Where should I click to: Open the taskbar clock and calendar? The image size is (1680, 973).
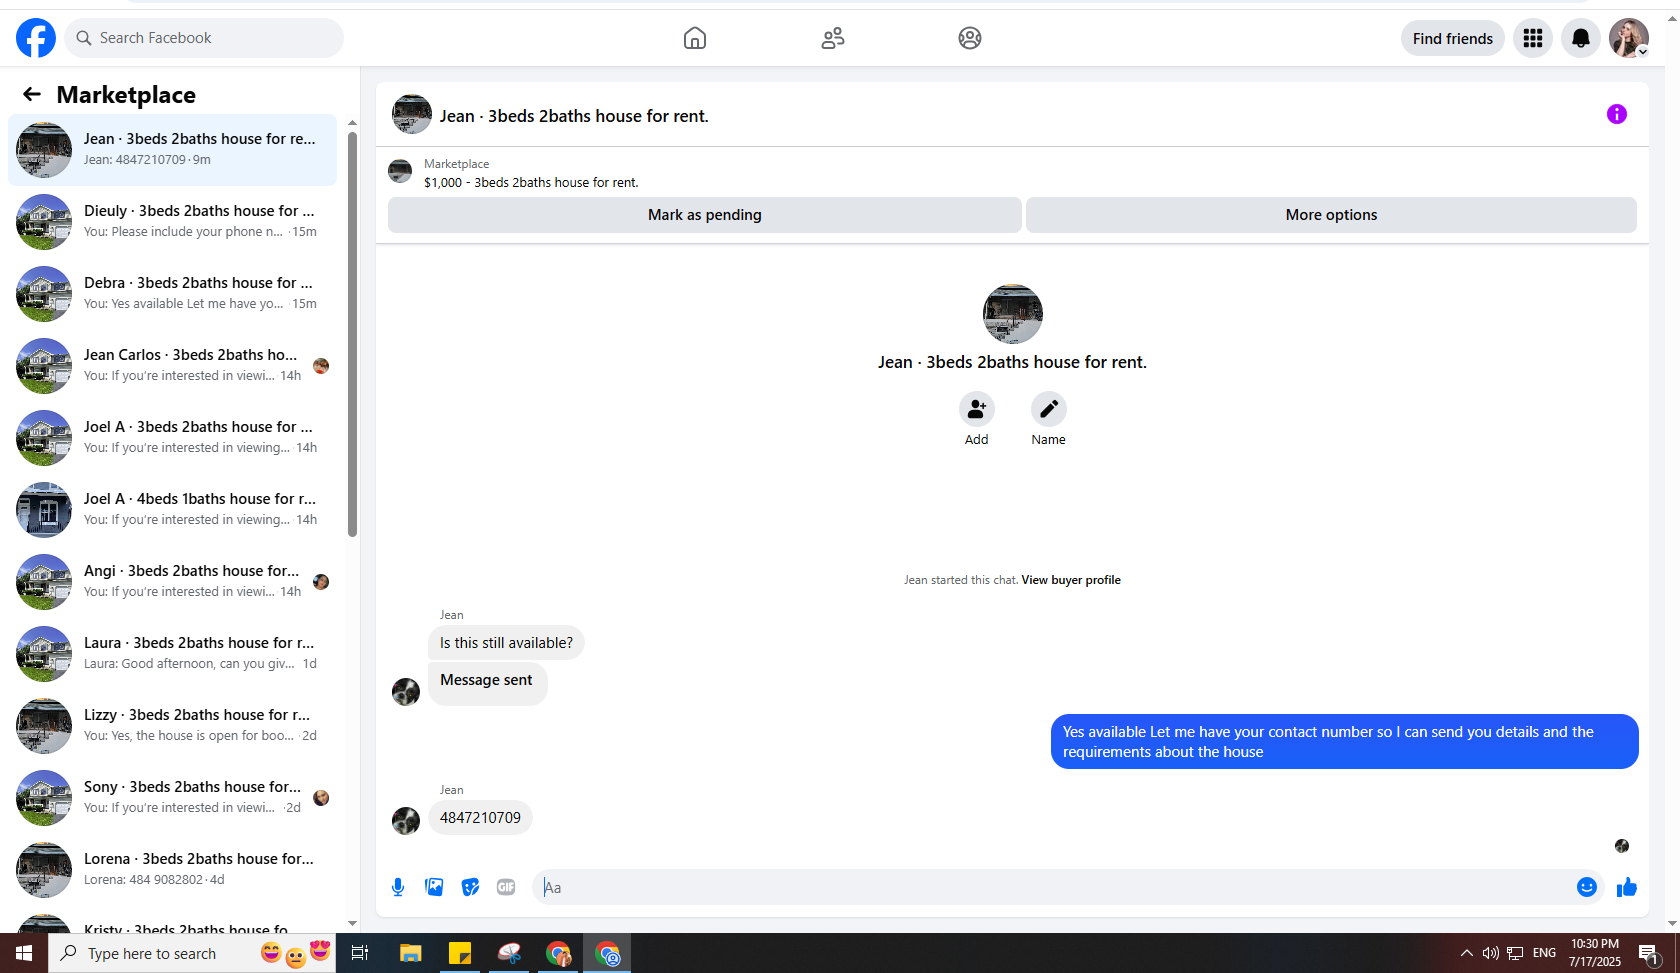click(x=1595, y=953)
